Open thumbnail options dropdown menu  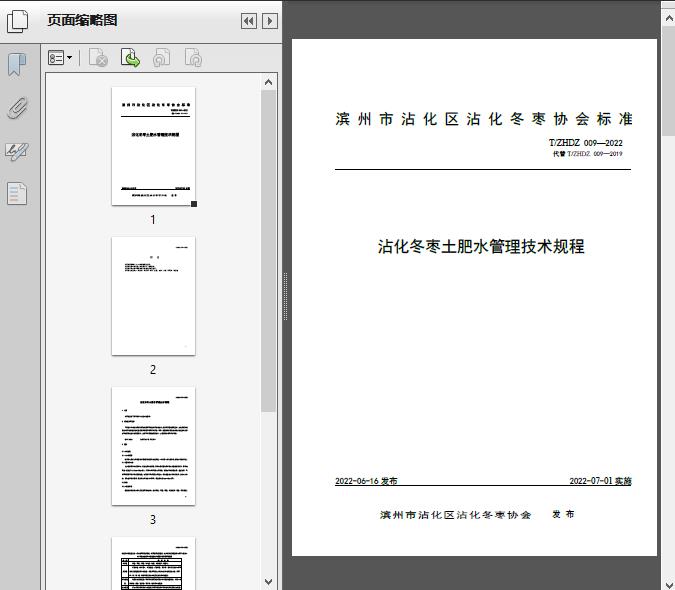(60, 58)
